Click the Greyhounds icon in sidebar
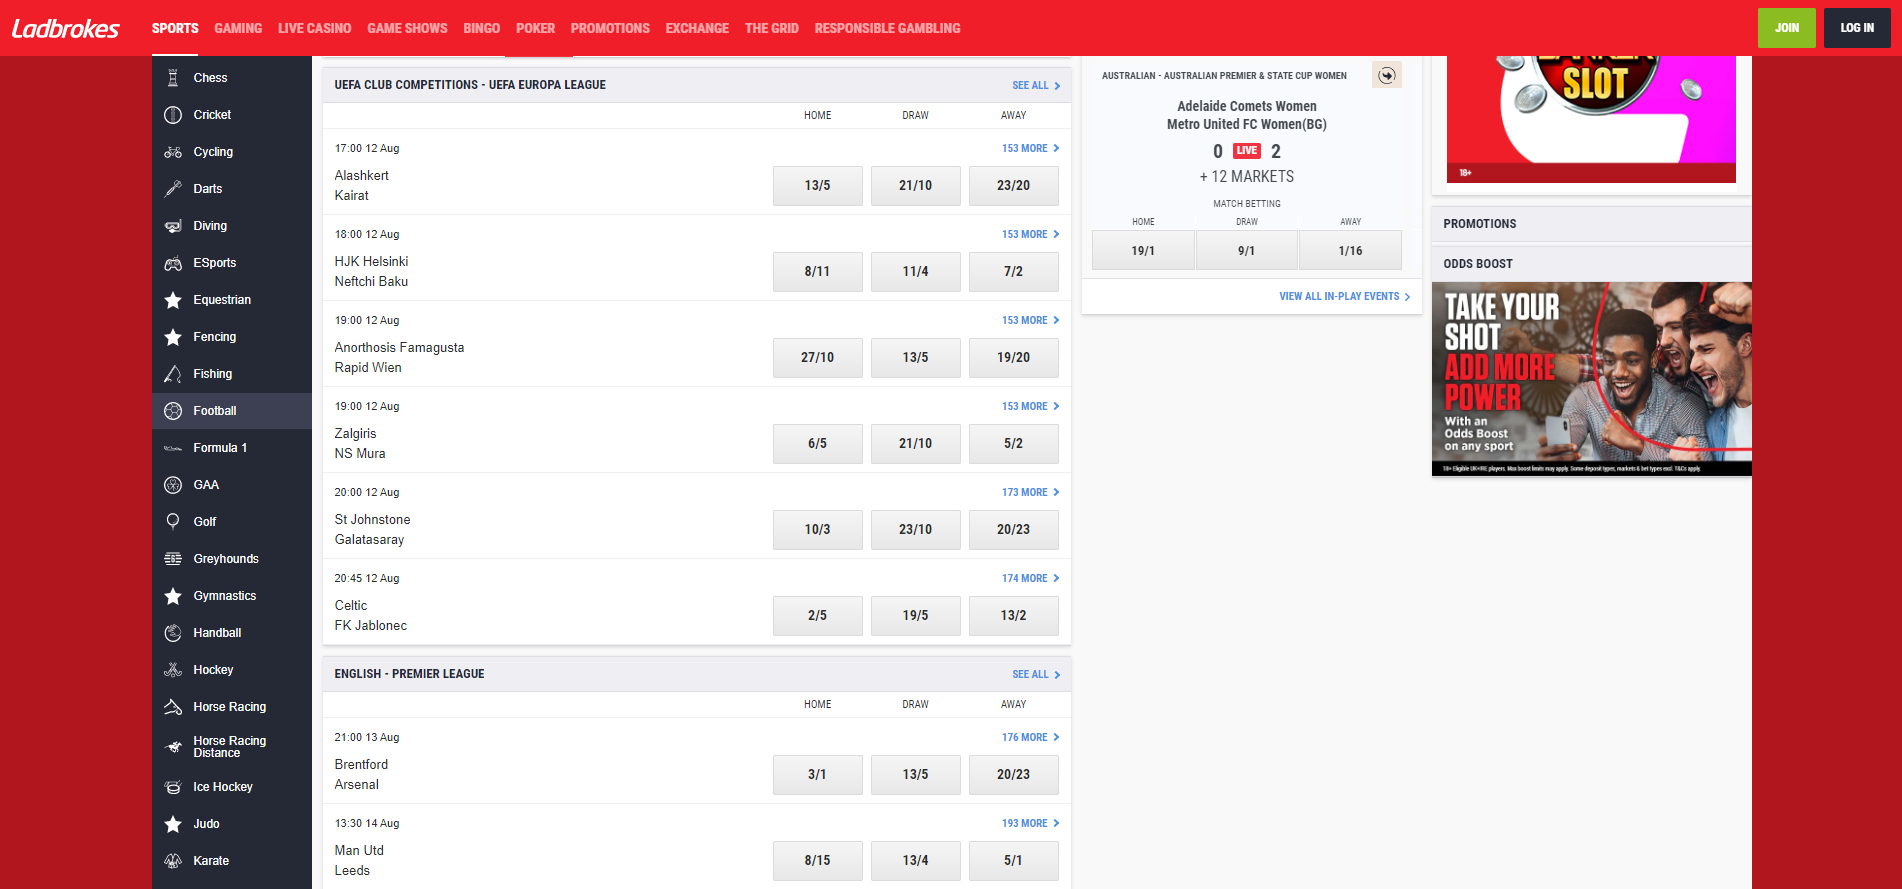The width and height of the screenshot is (1902, 889). (173, 559)
